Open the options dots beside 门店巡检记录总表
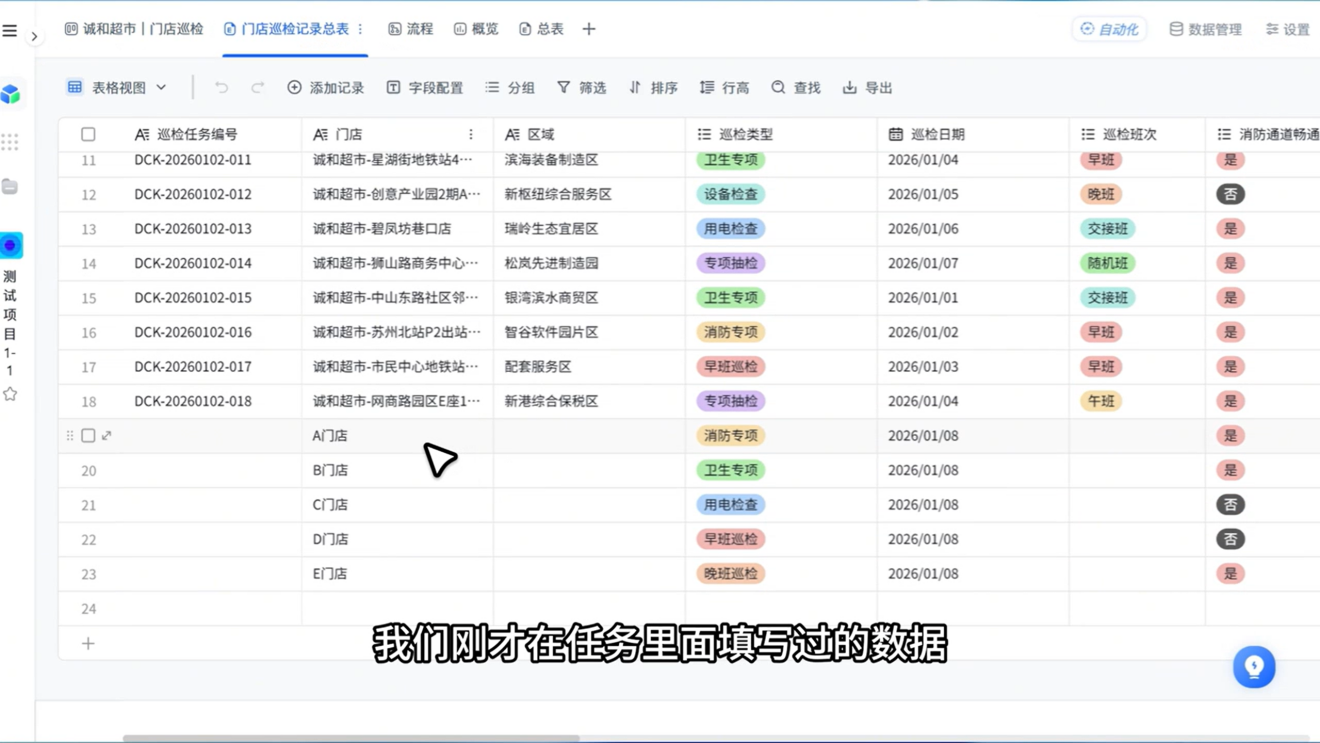1320x743 pixels. pos(361,29)
